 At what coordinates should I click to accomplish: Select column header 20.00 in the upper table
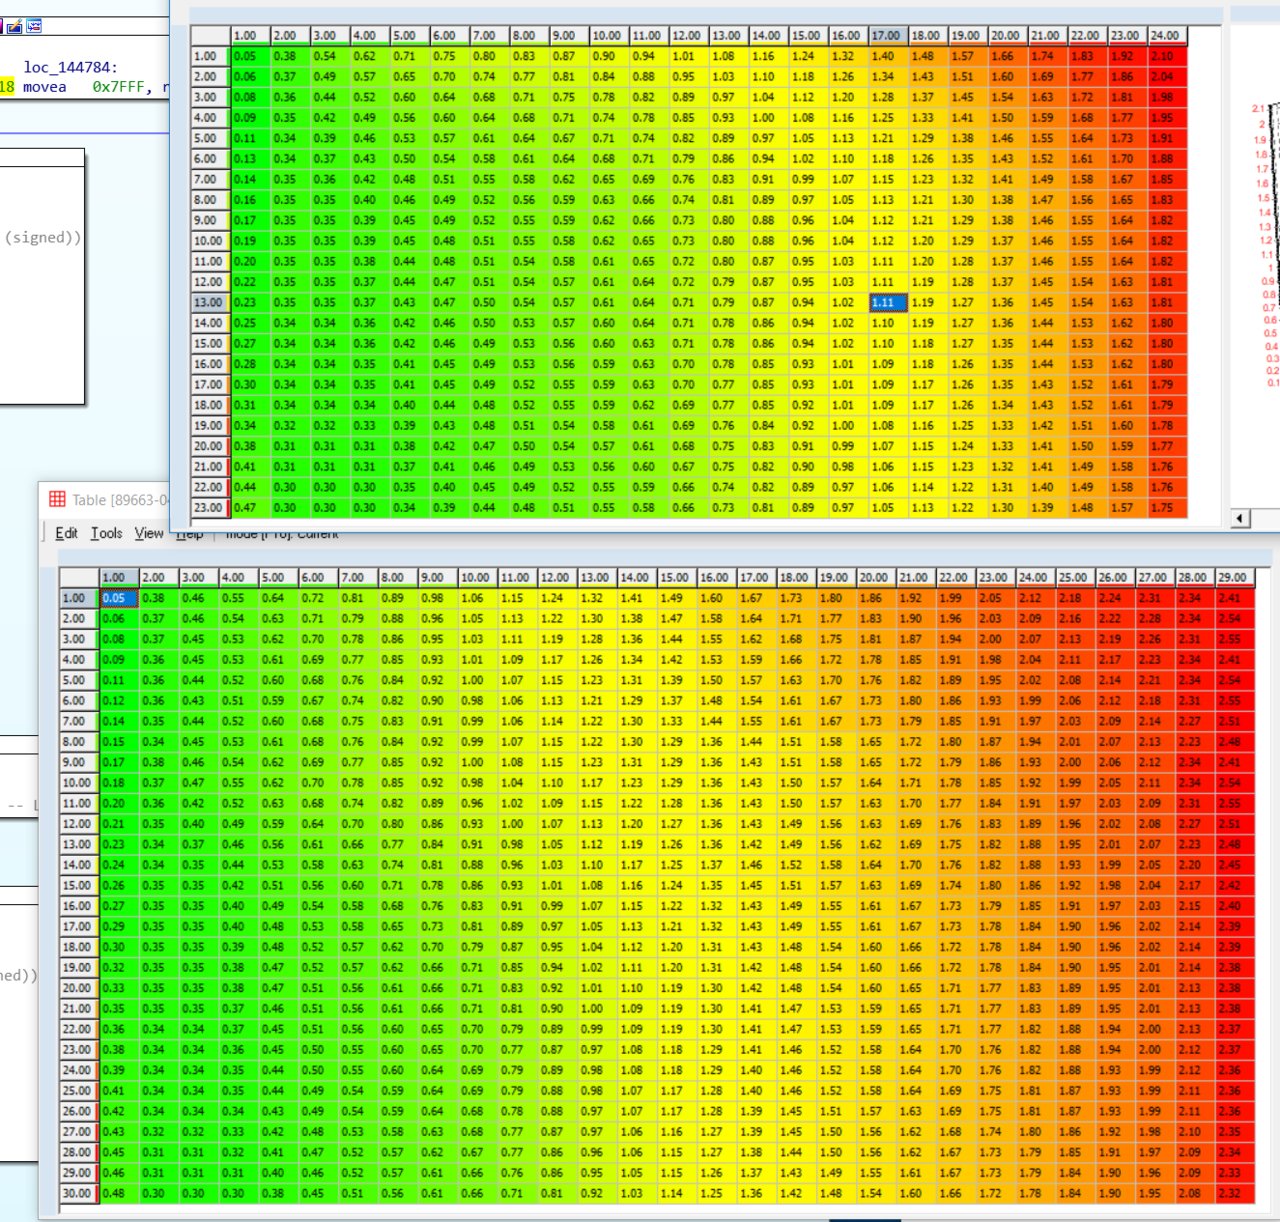[1006, 35]
